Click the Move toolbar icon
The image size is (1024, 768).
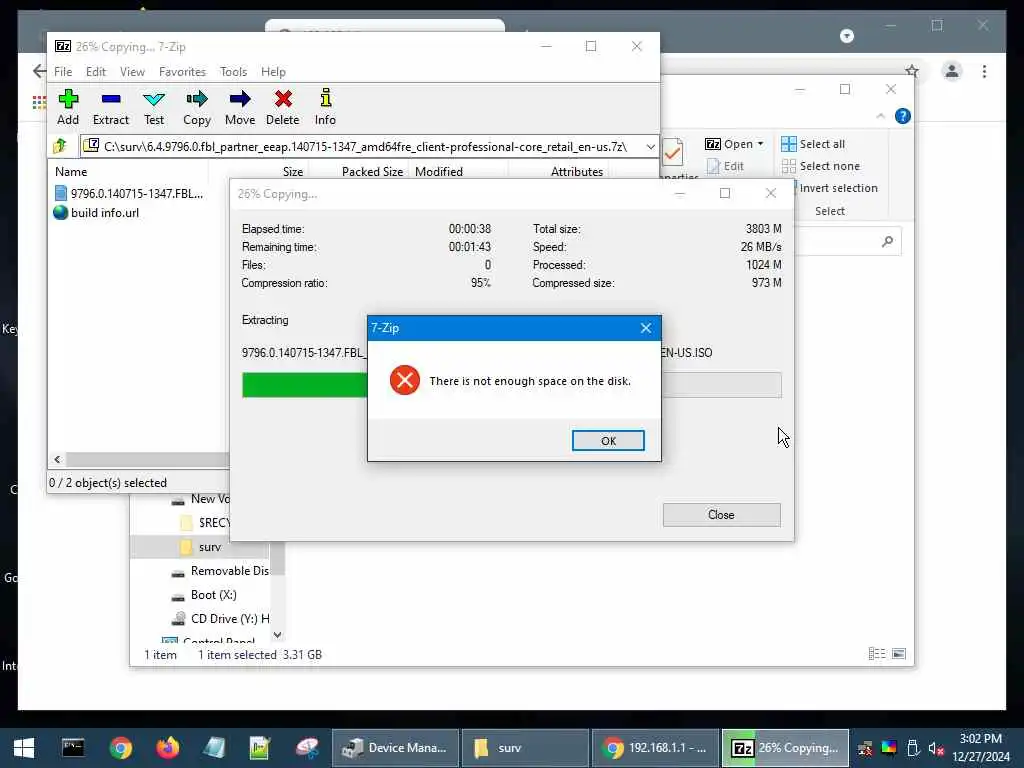[x=240, y=108]
